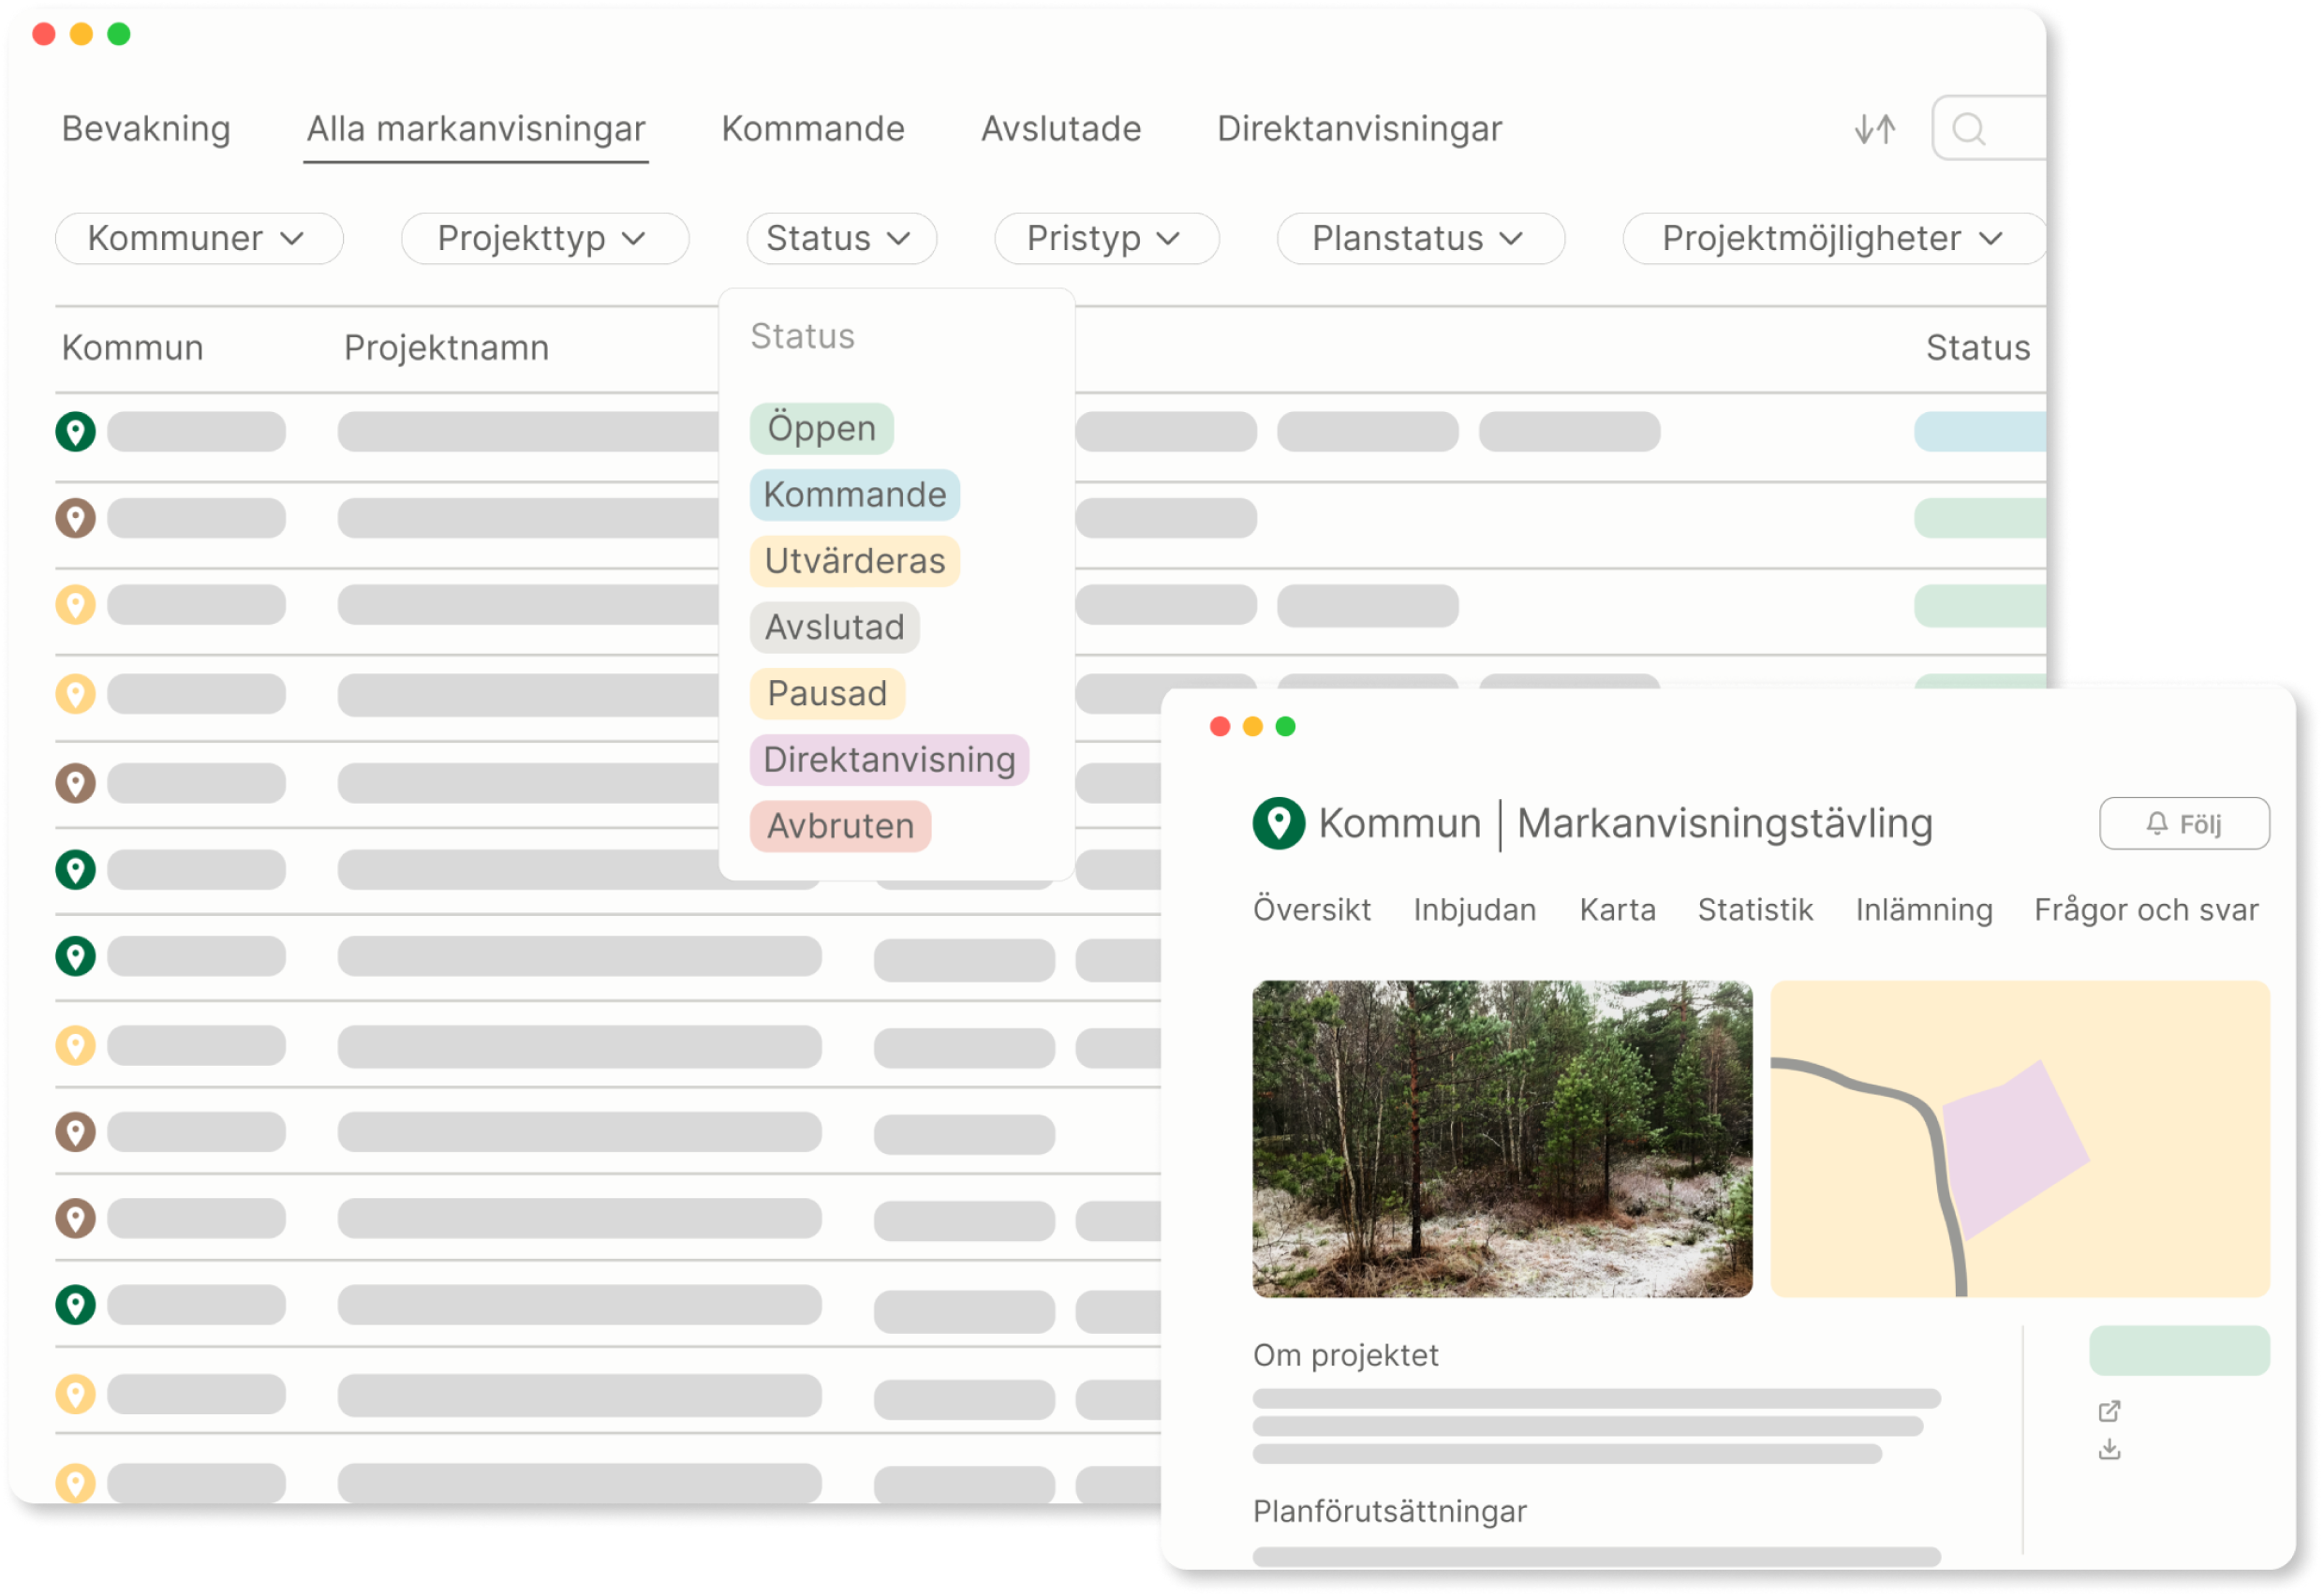Click yellow map pin in third row

click(x=75, y=605)
